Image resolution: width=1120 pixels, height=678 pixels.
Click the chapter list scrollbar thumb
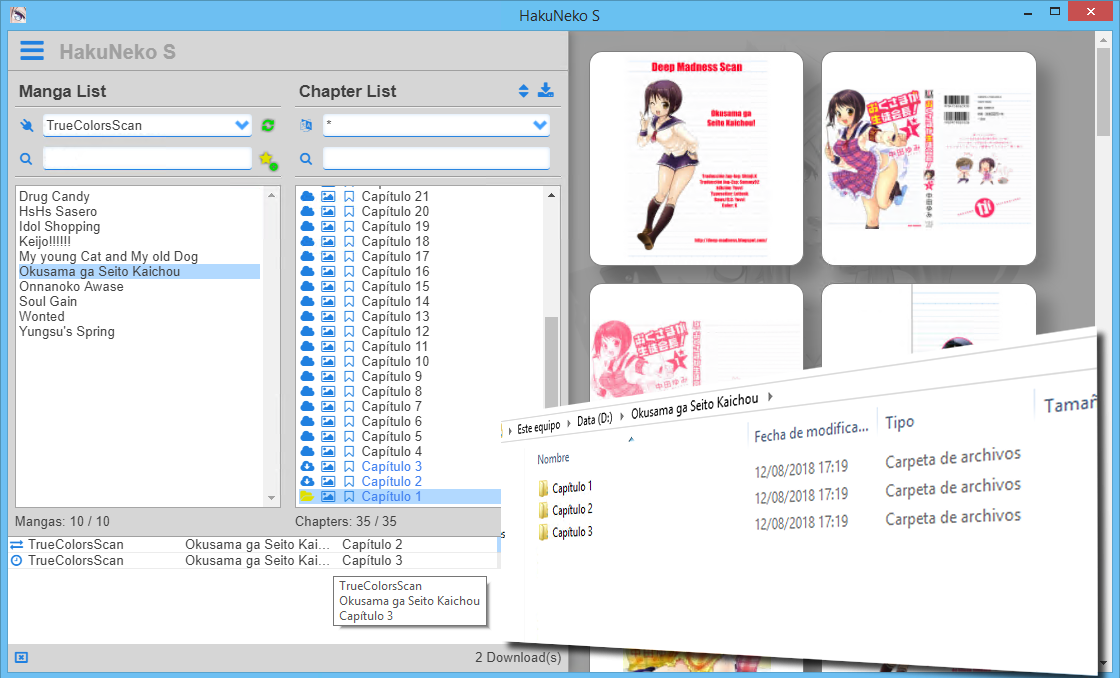click(551, 362)
